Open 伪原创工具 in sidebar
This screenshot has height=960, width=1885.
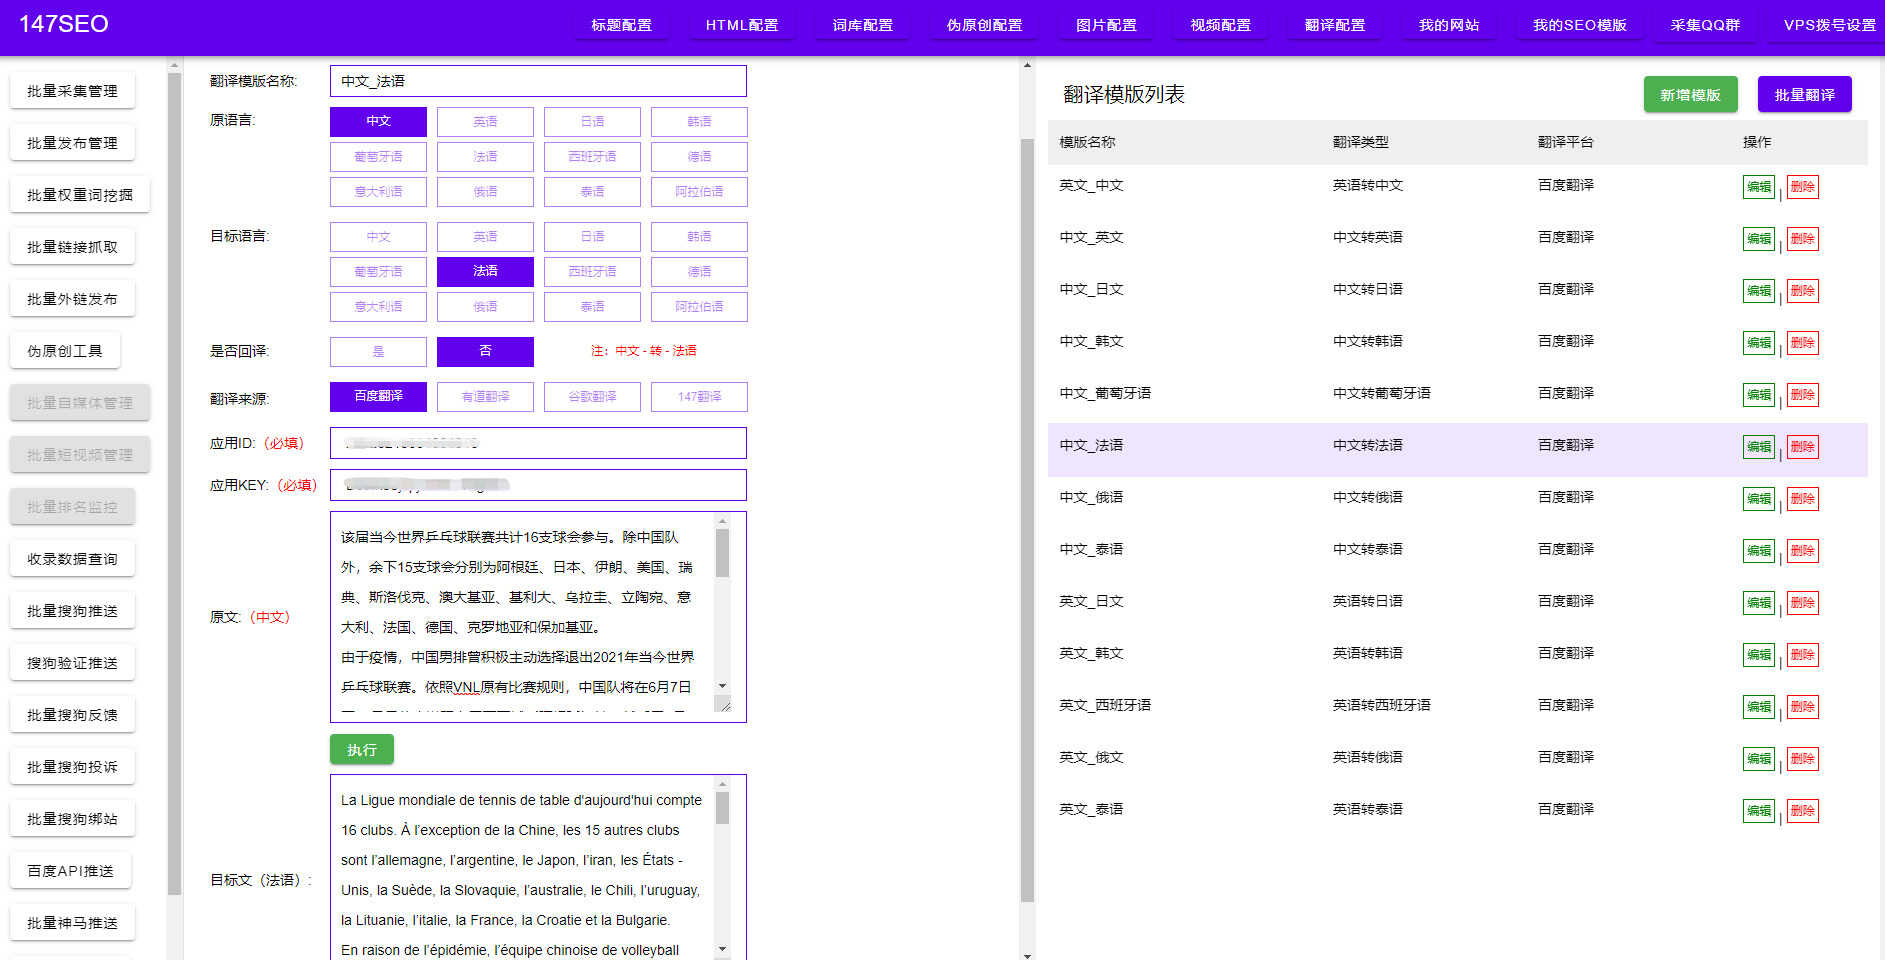[65, 351]
